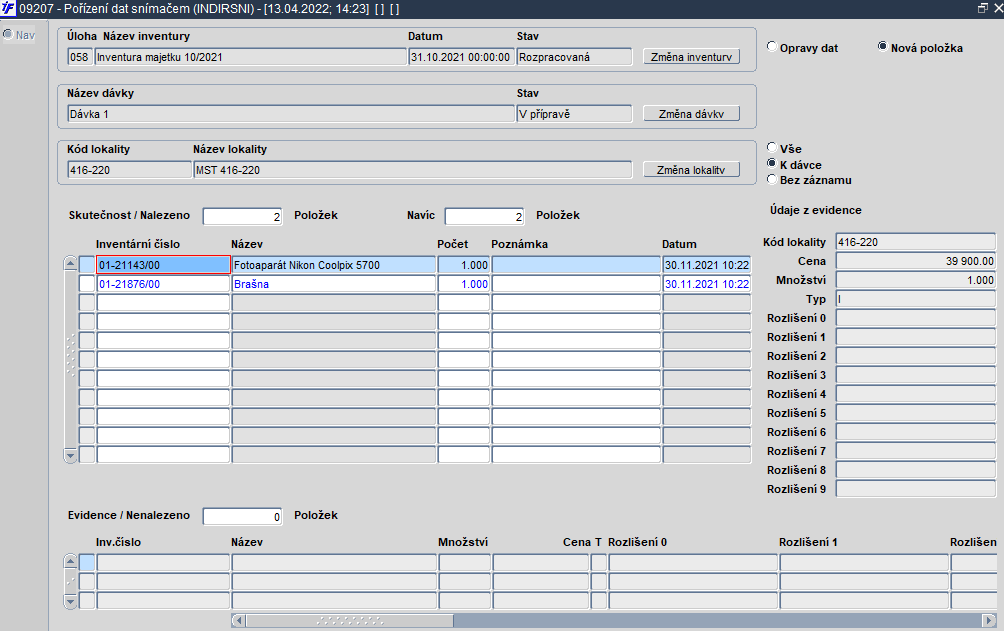The height and width of the screenshot is (631, 1004).
Task: Click the horizontal scrollbar left arrow
Action: click(238, 620)
